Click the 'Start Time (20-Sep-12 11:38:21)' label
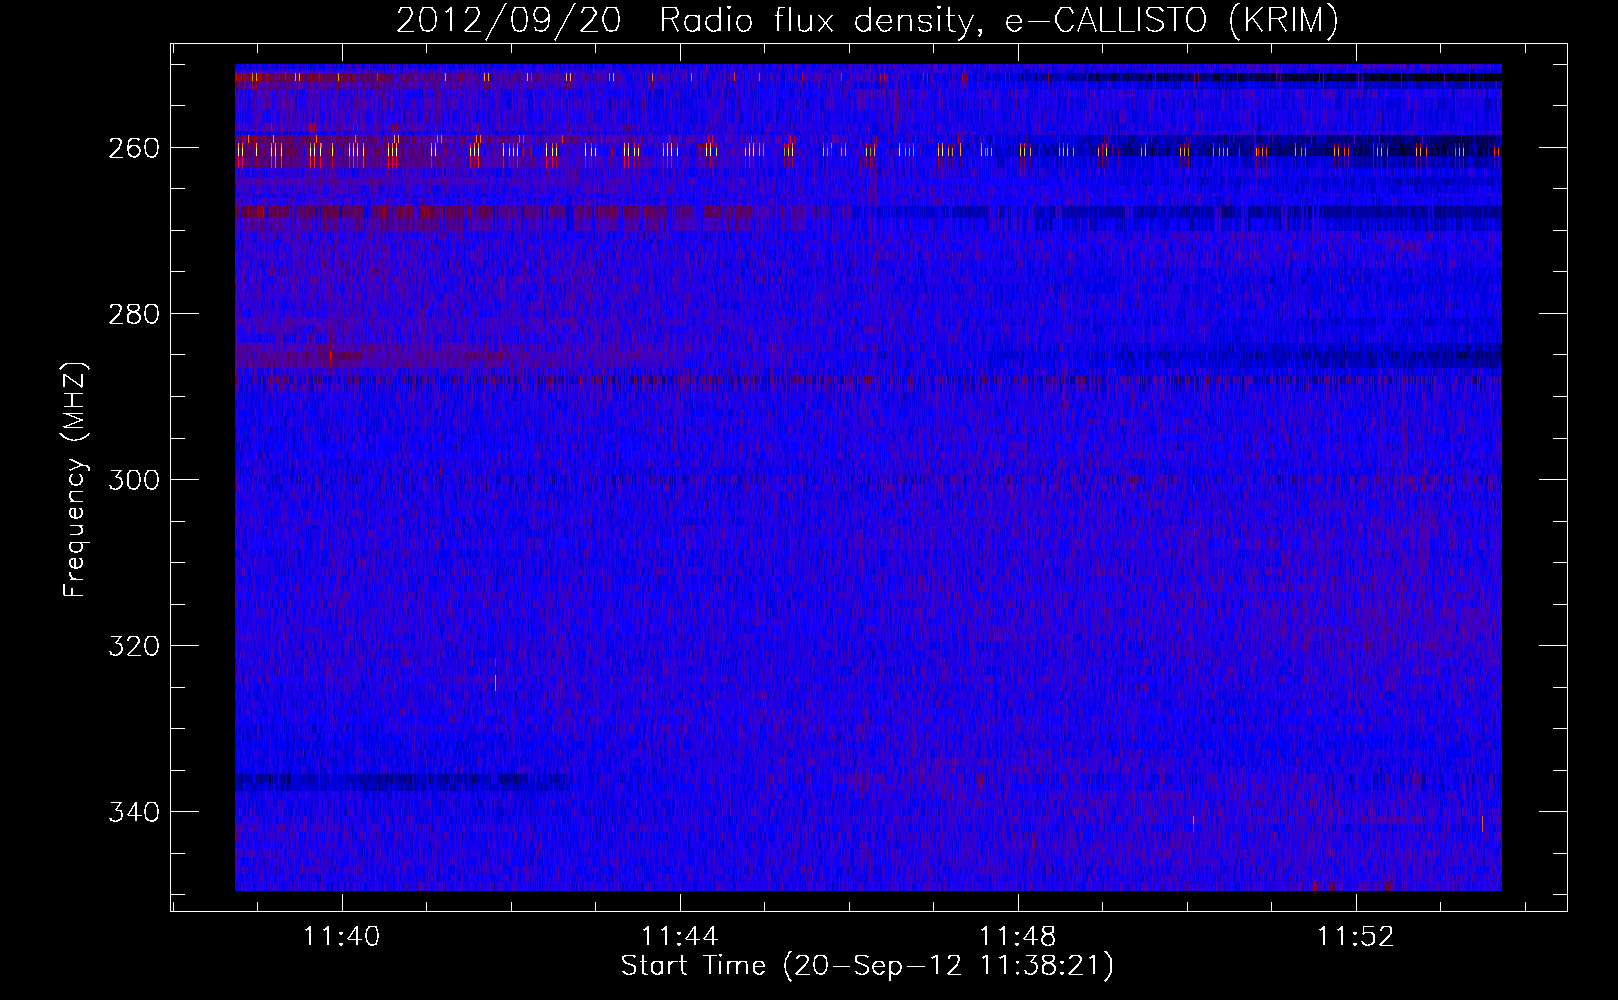 point(867,966)
